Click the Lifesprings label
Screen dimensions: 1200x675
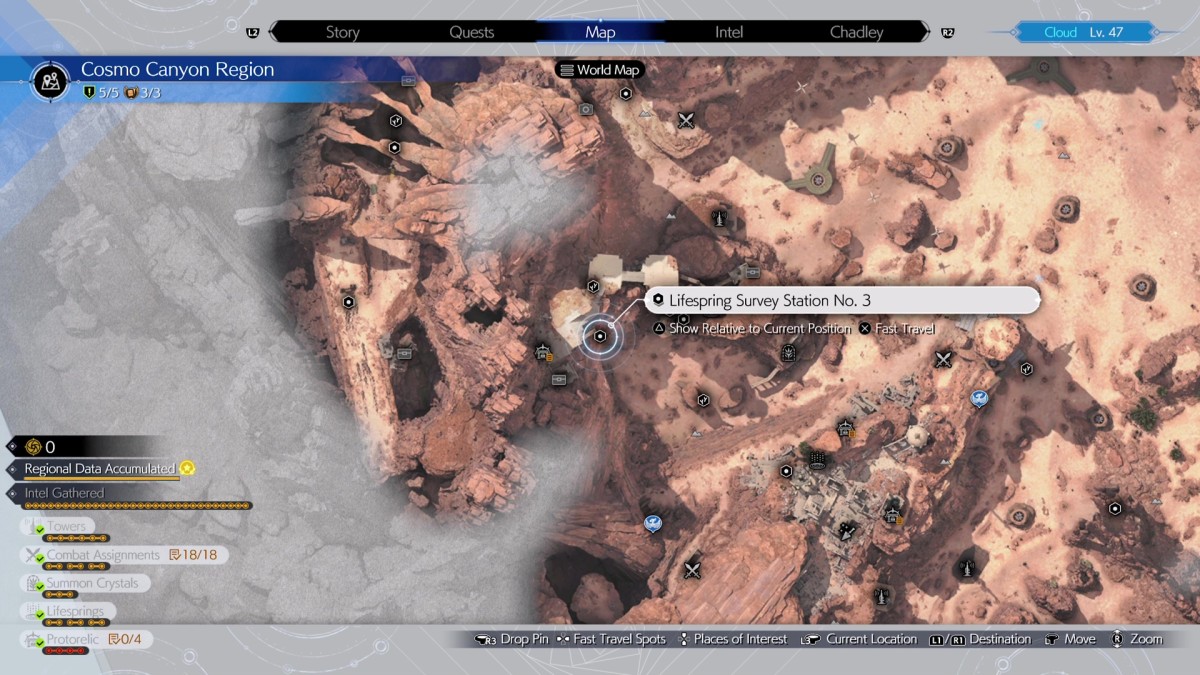click(x=75, y=610)
